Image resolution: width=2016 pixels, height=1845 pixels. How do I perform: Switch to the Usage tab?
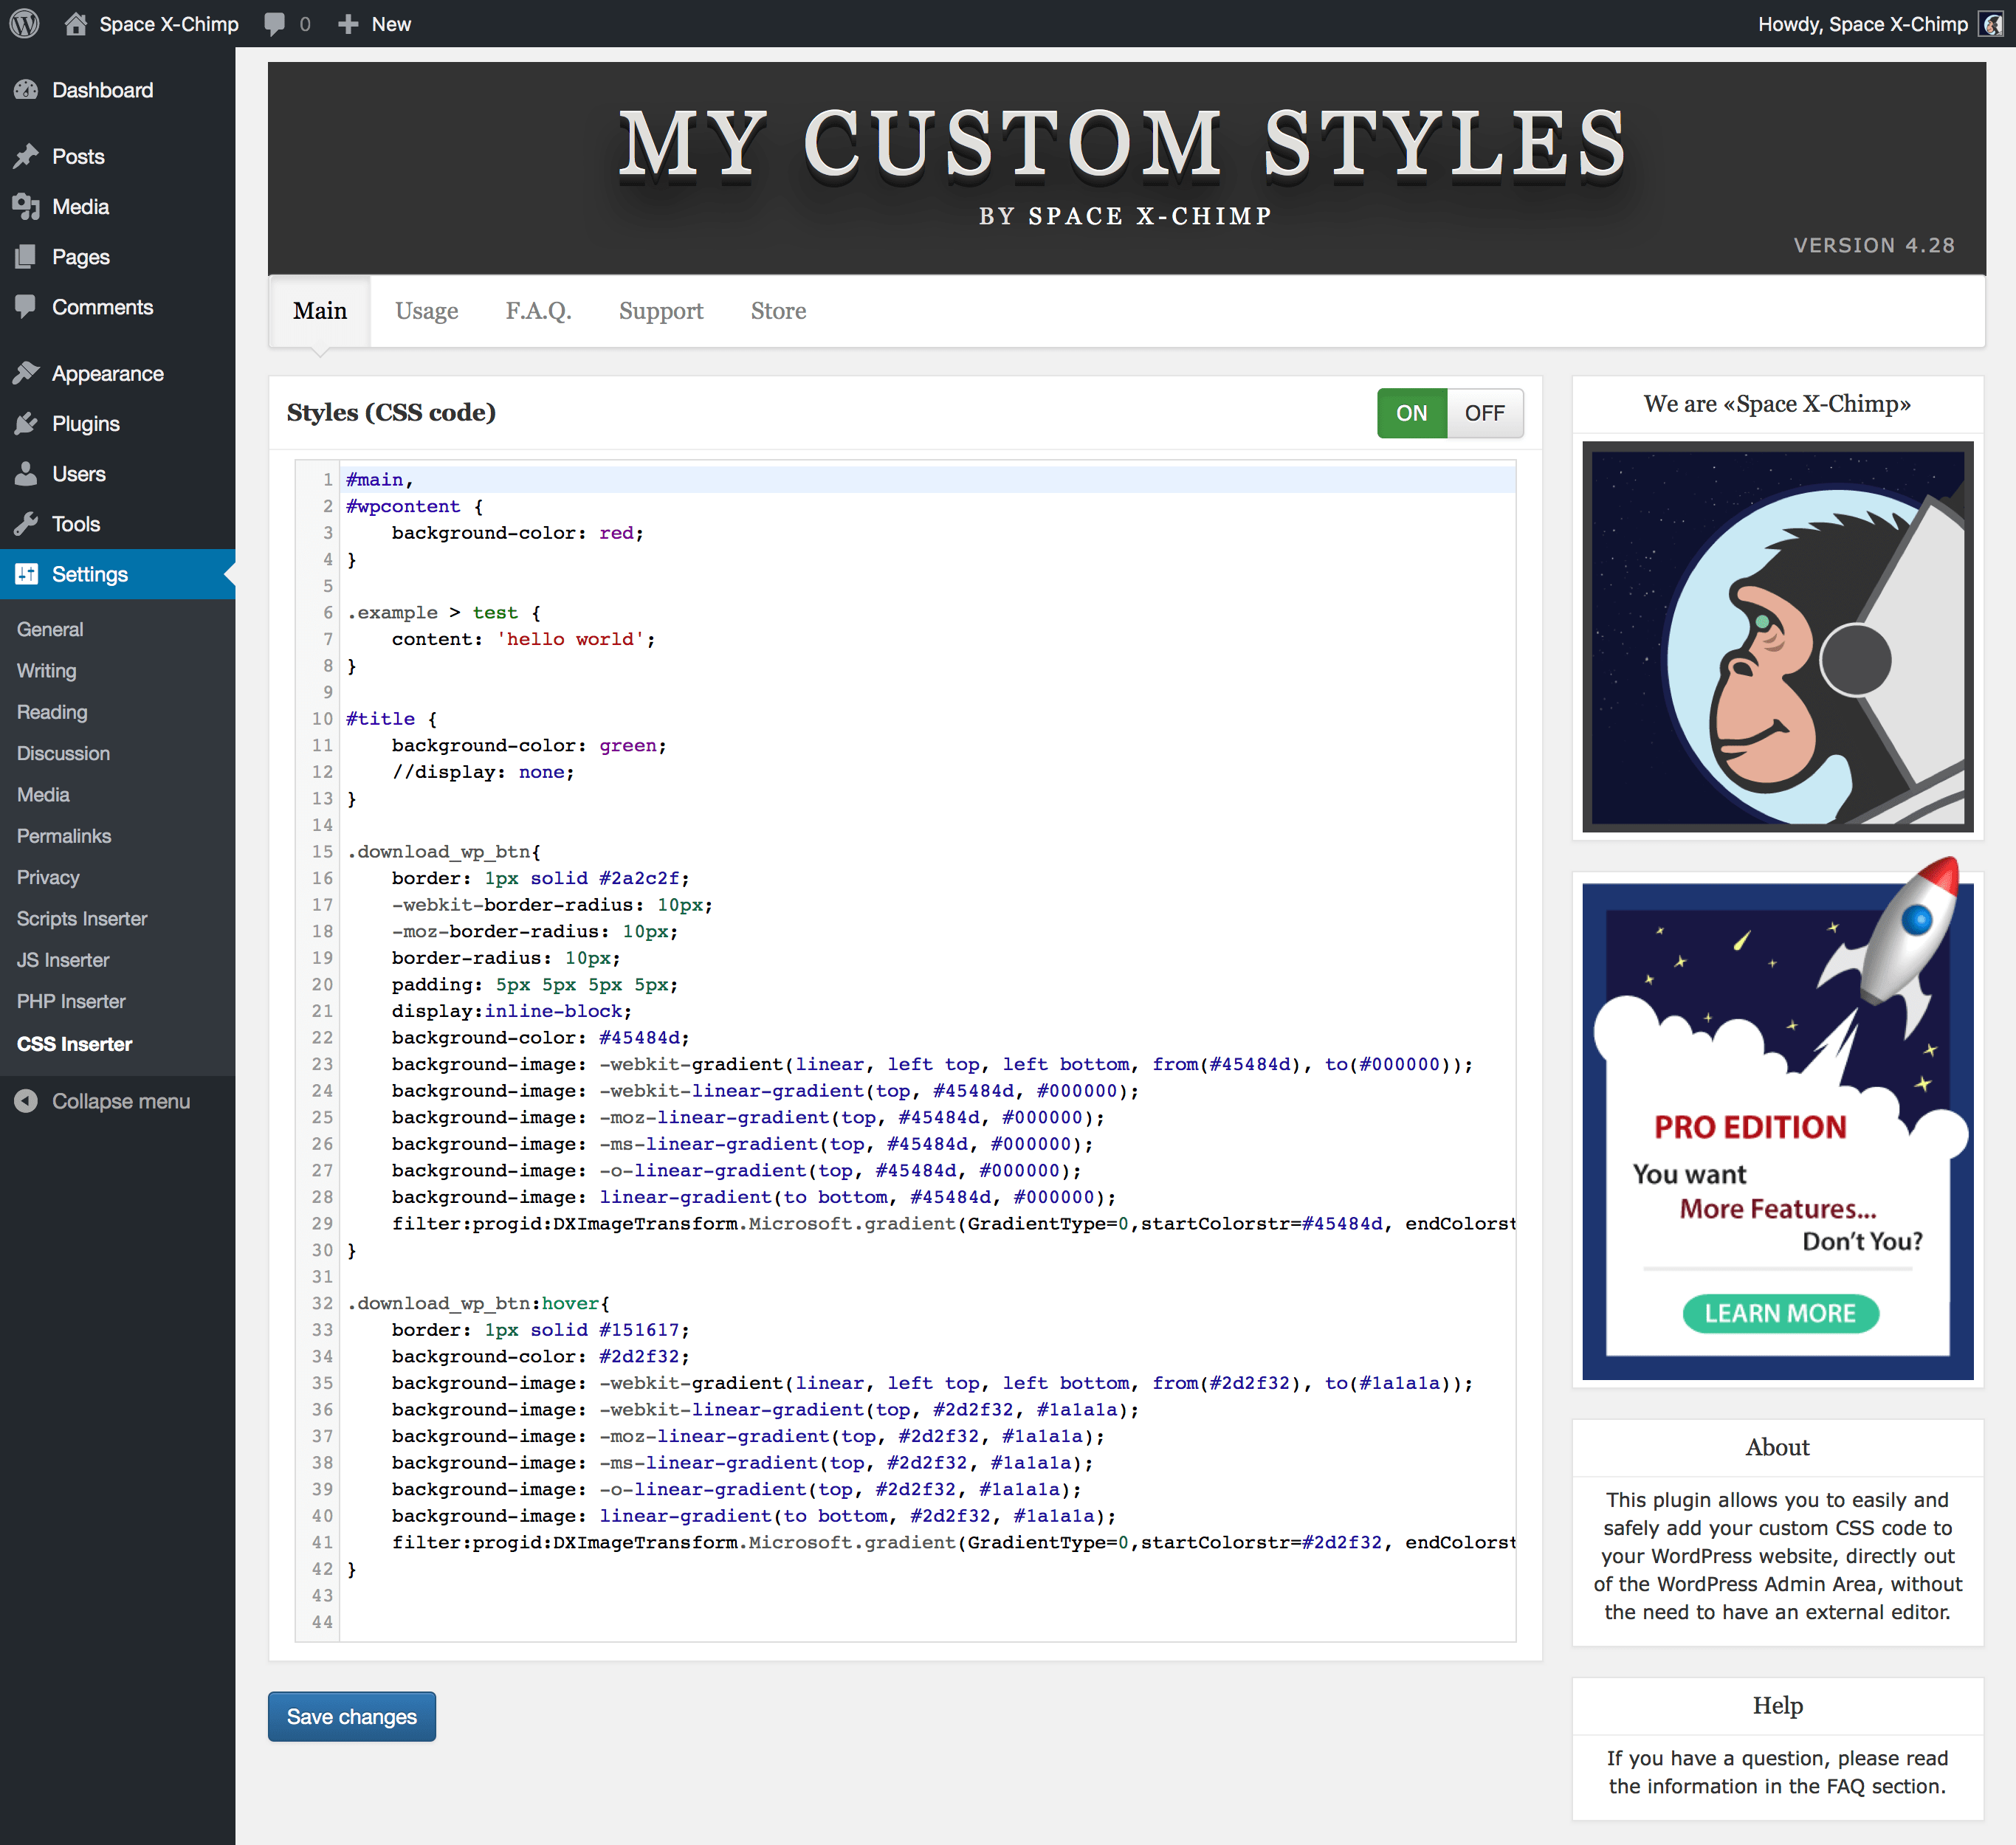click(427, 311)
